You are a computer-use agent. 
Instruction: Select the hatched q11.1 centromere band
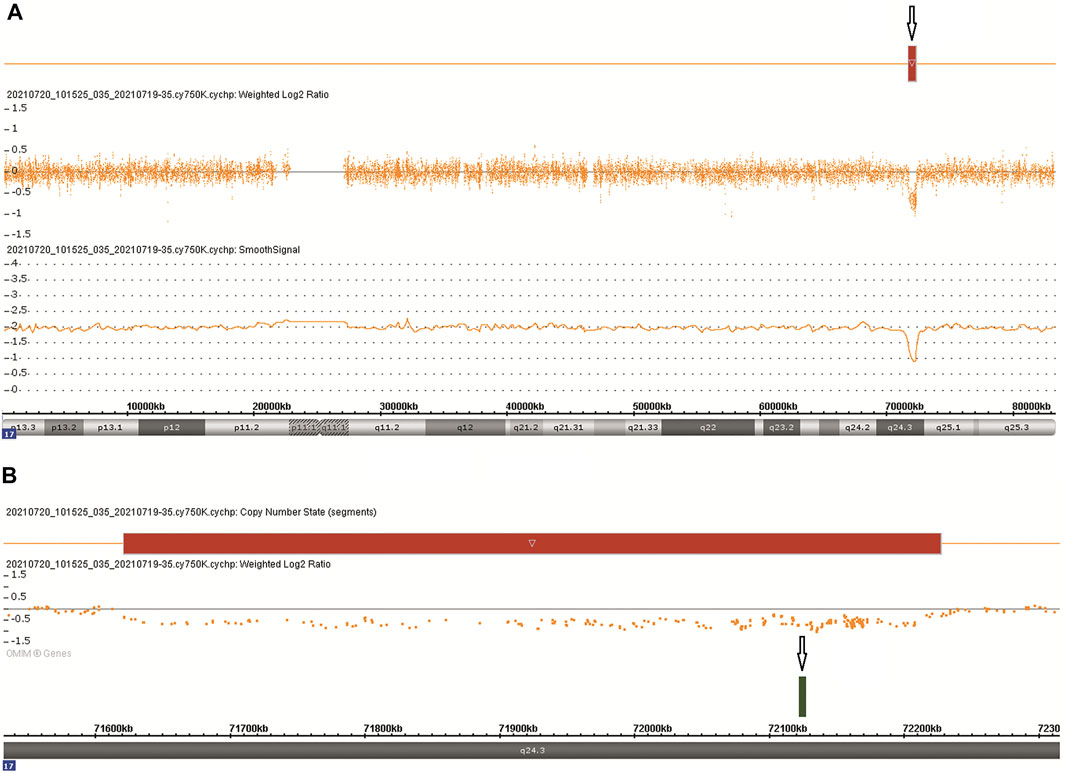[333, 427]
